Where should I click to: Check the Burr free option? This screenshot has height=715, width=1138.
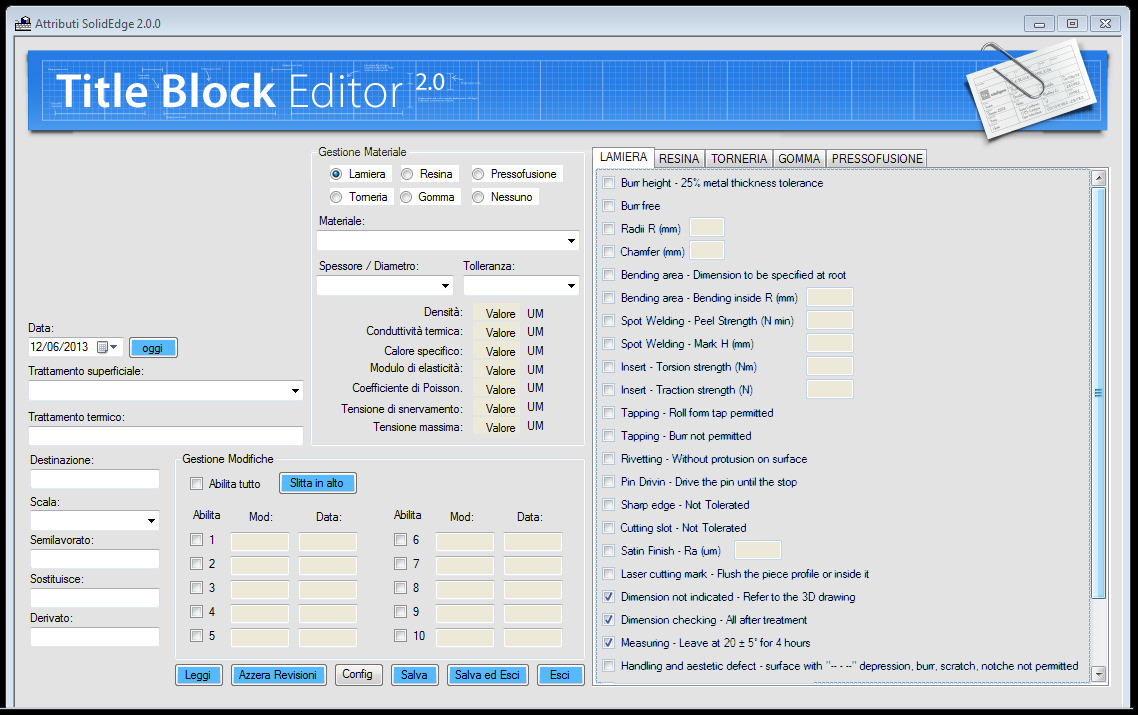tap(609, 205)
